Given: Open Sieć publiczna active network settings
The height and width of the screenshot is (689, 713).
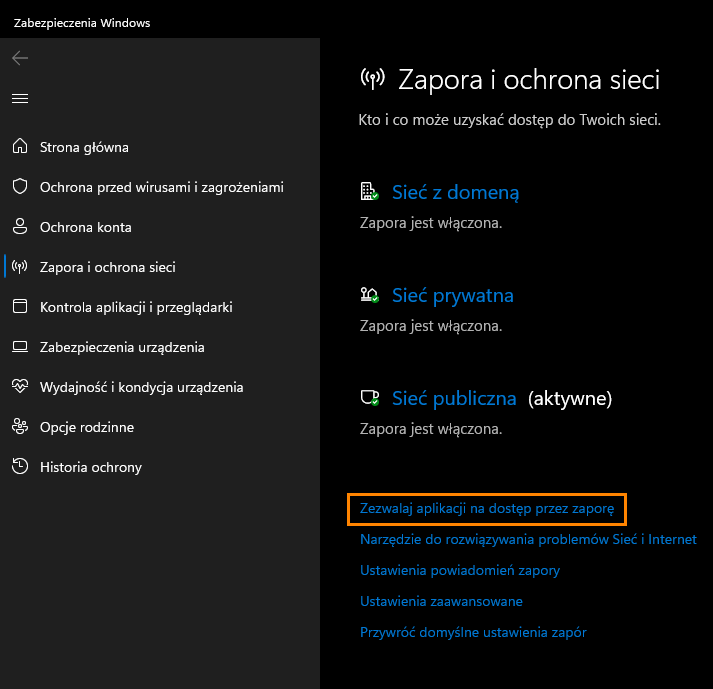Looking at the screenshot, I should [x=454, y=398].
